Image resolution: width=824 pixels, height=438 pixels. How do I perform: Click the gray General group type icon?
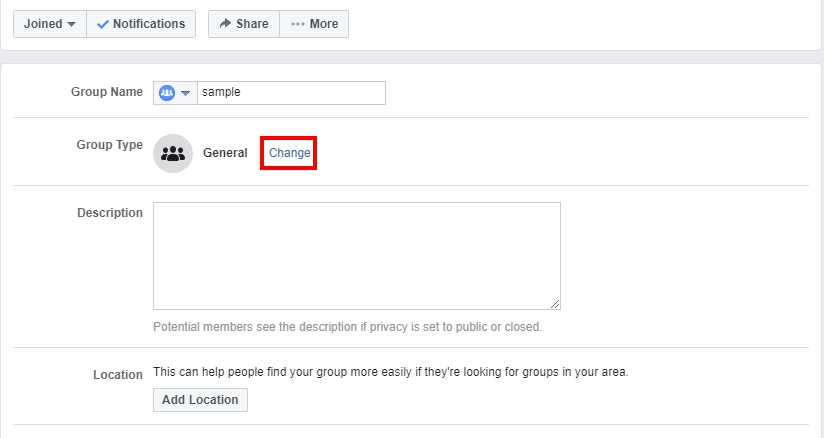pos(173,153)
